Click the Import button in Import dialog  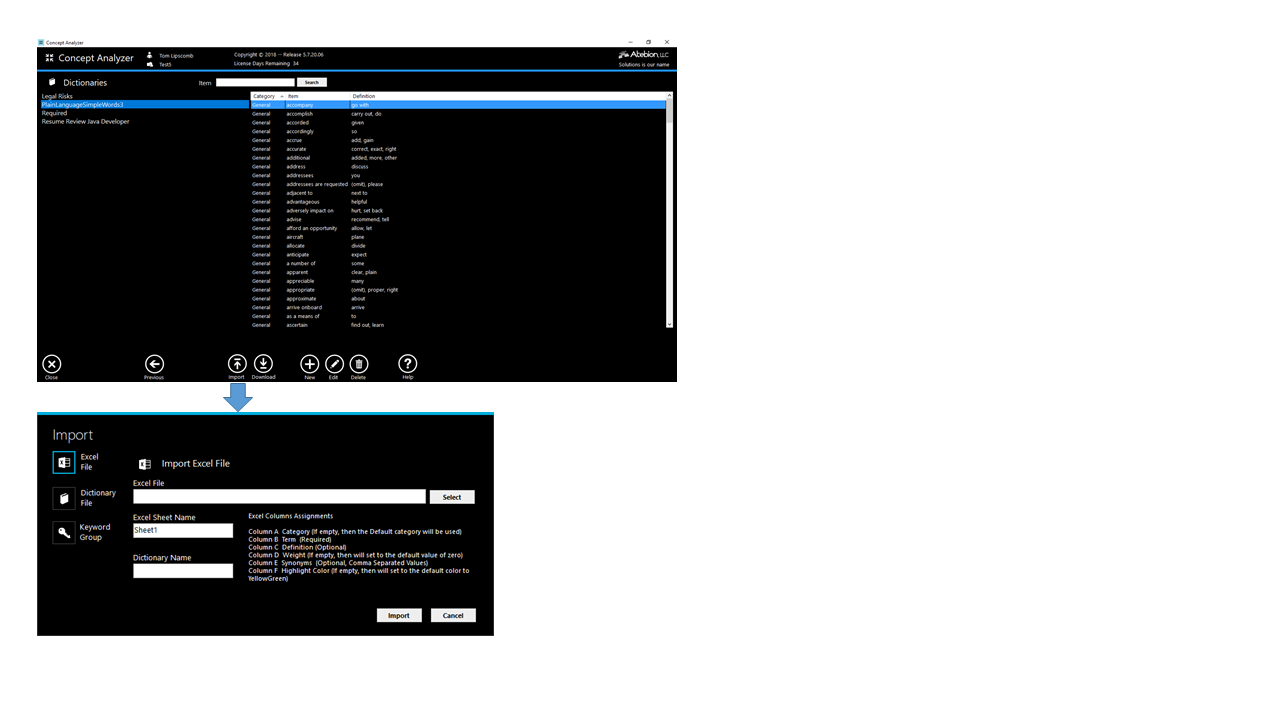[x=399, y=615]
